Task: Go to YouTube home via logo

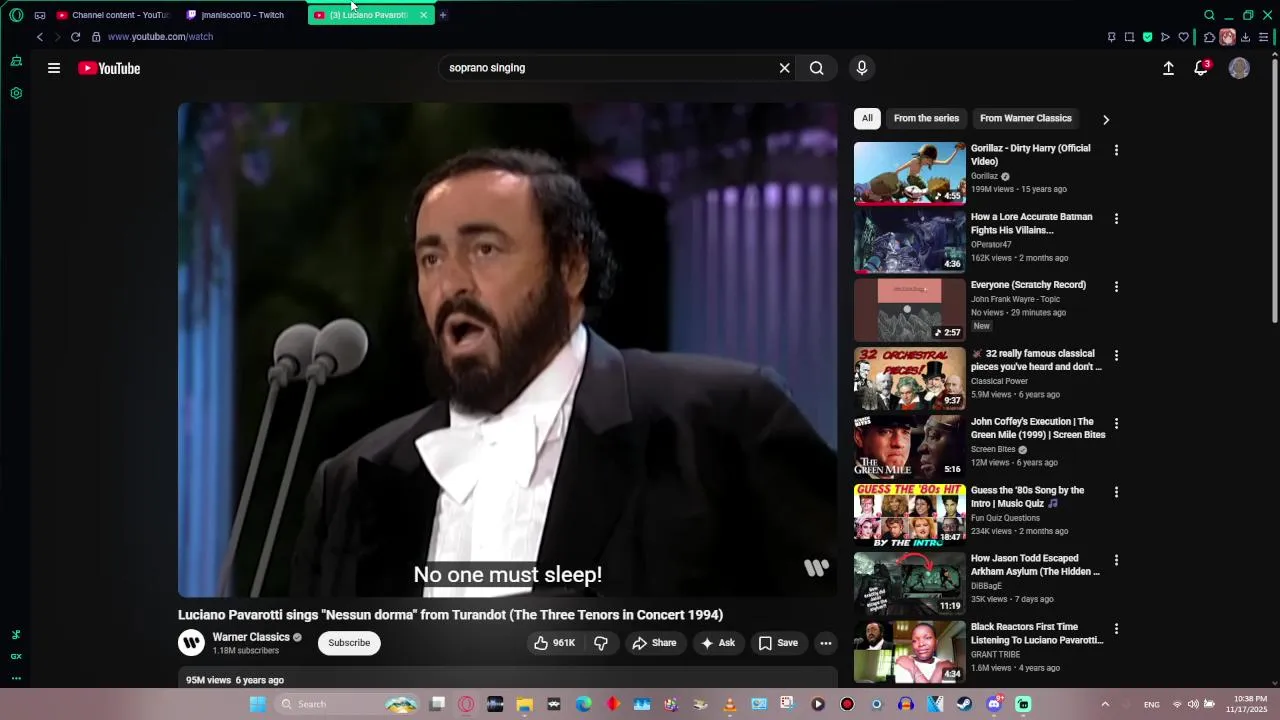Action: click(109, 68)
